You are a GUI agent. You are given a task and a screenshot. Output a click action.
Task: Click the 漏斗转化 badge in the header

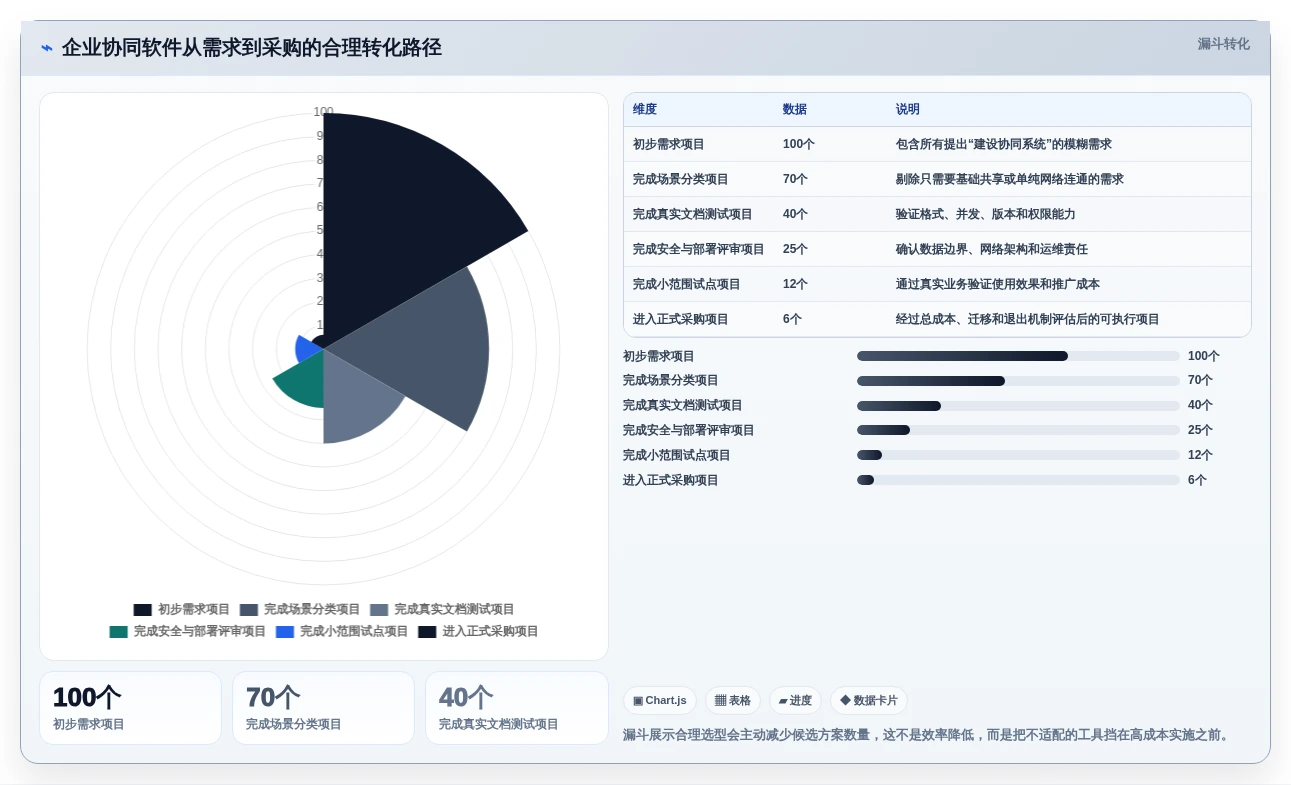point(1223,44)
